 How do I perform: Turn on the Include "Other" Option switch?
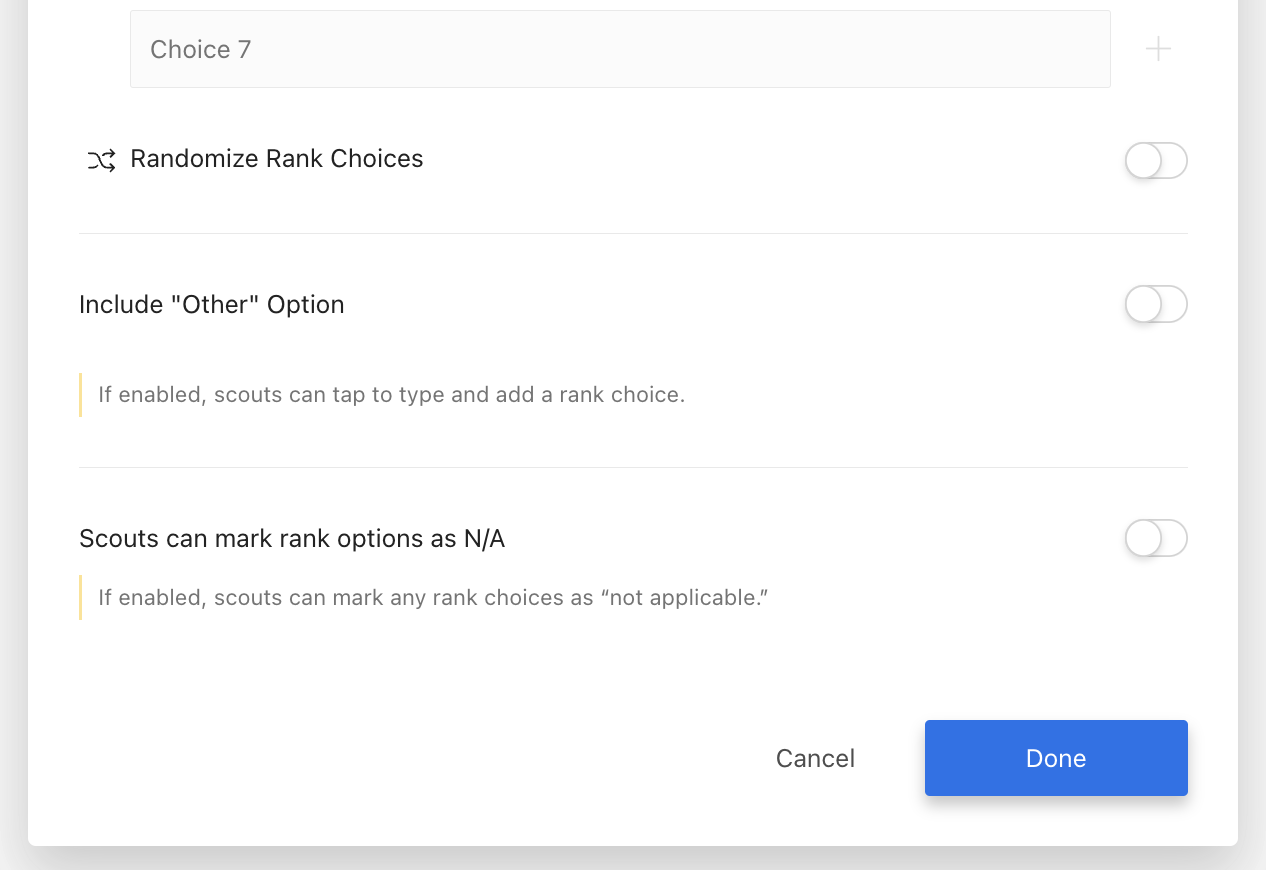[x=1156, y=304]
